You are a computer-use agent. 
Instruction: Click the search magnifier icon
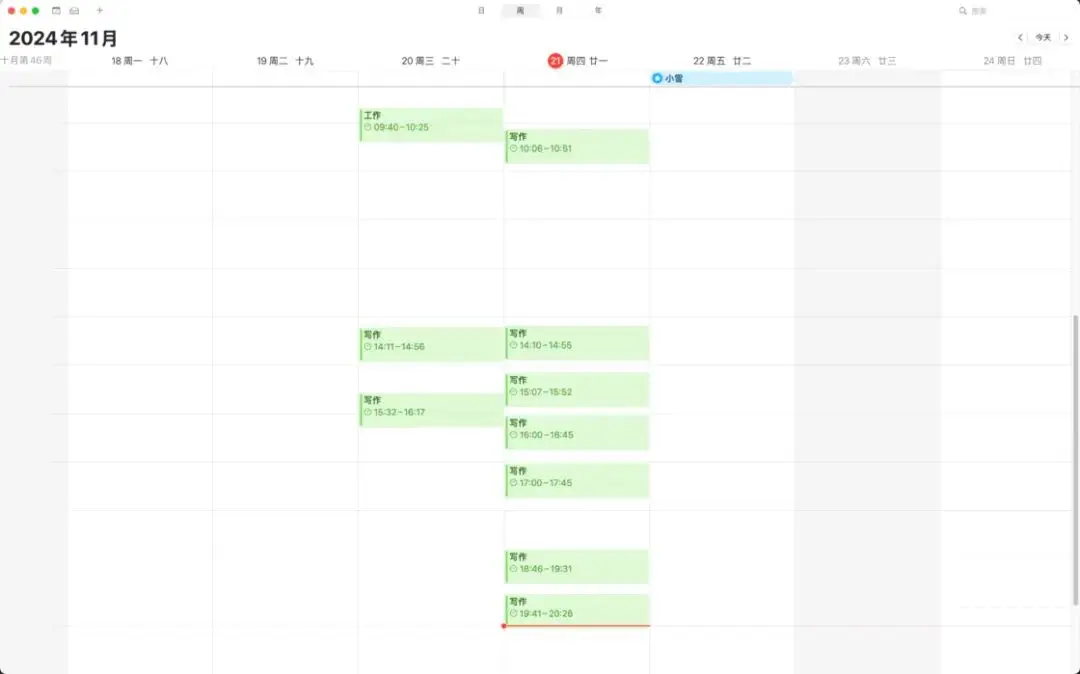(963, 11)
